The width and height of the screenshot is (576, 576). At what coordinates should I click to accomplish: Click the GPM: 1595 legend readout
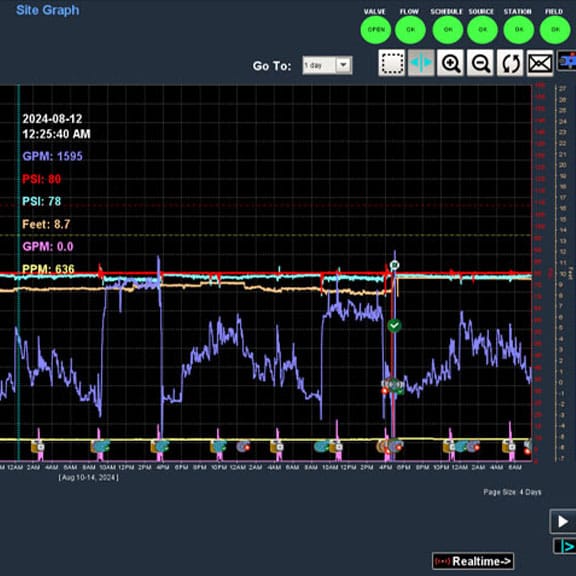pos(53,156)
